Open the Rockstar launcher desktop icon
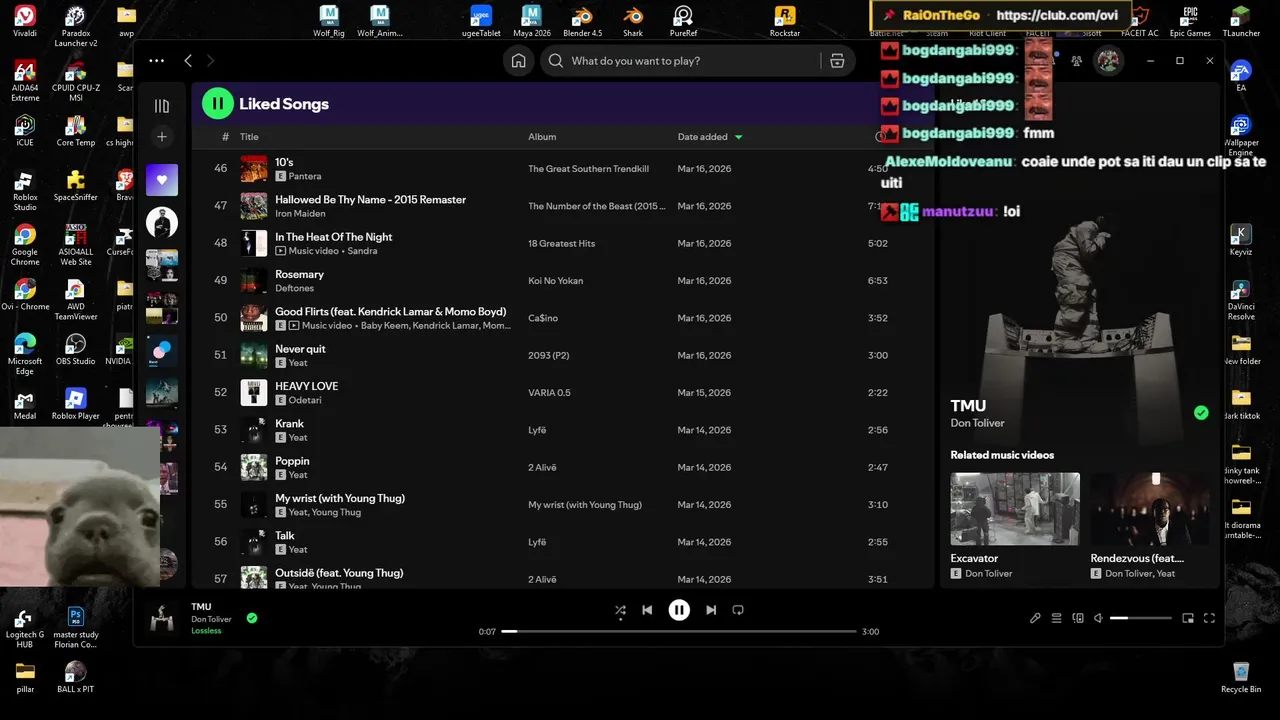1280x720 pixels. (x=785, y=22)
